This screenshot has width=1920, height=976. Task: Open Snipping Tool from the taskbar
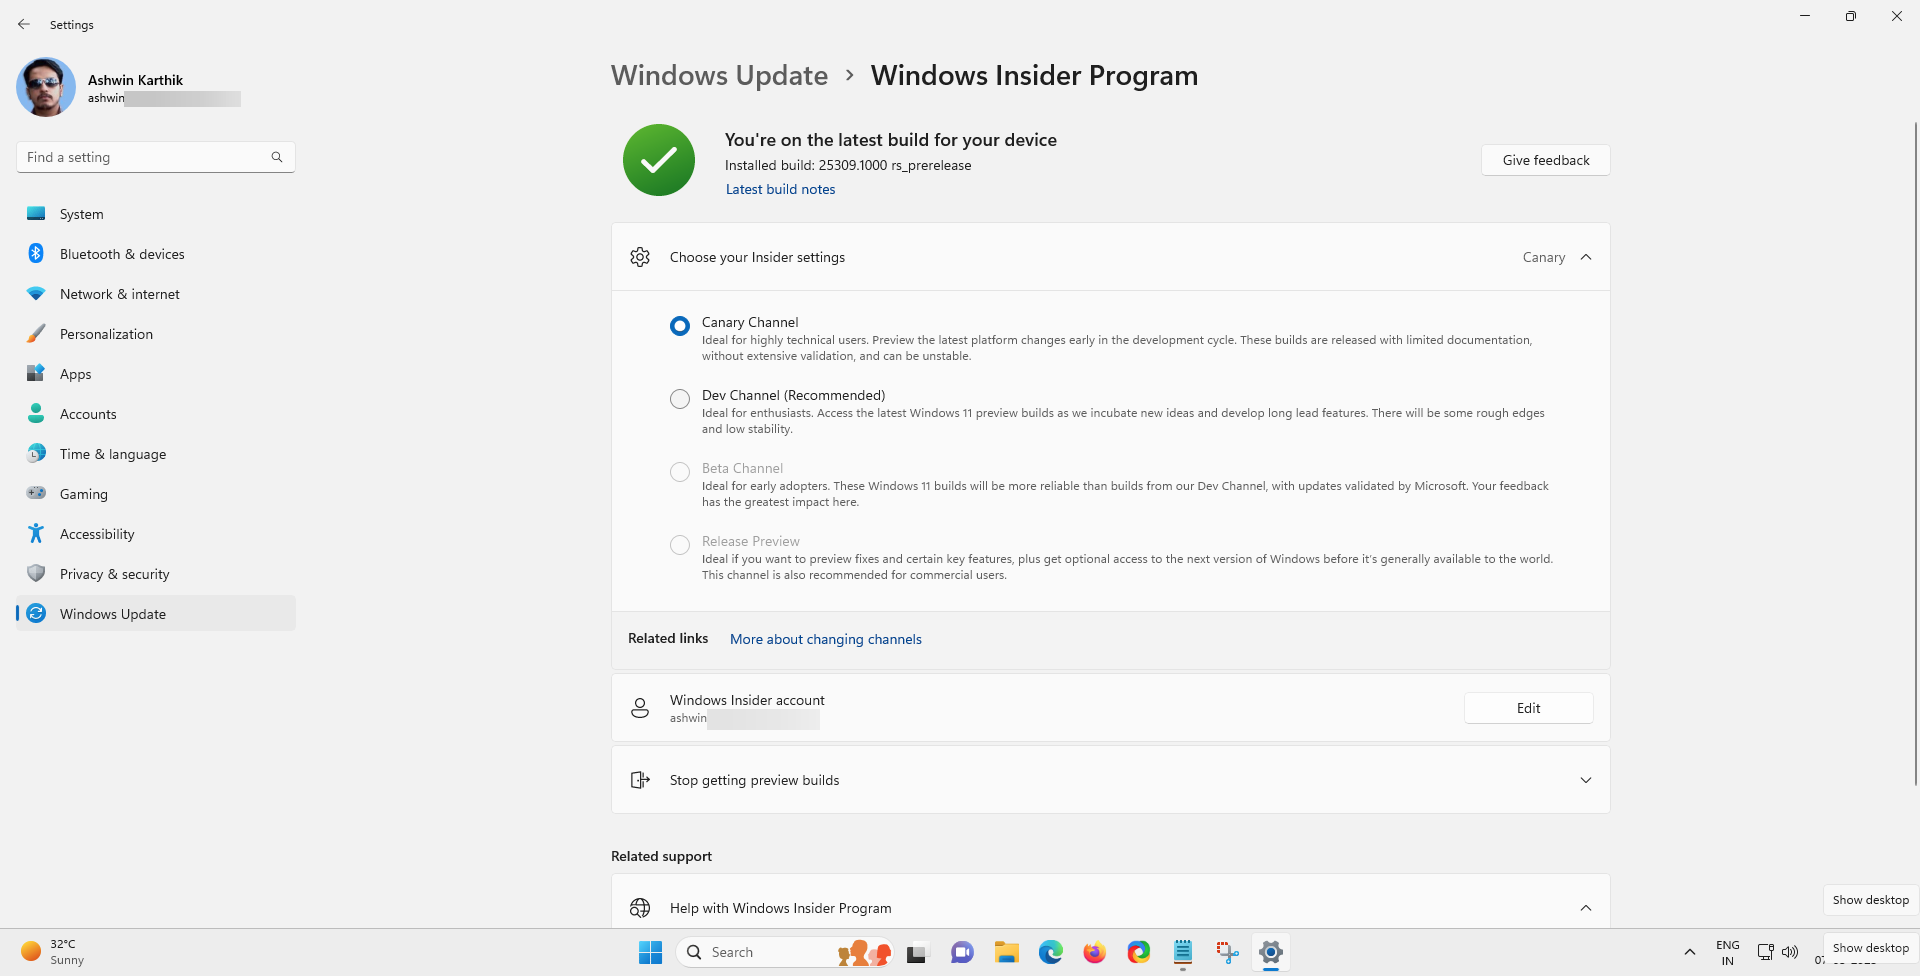1227,952
